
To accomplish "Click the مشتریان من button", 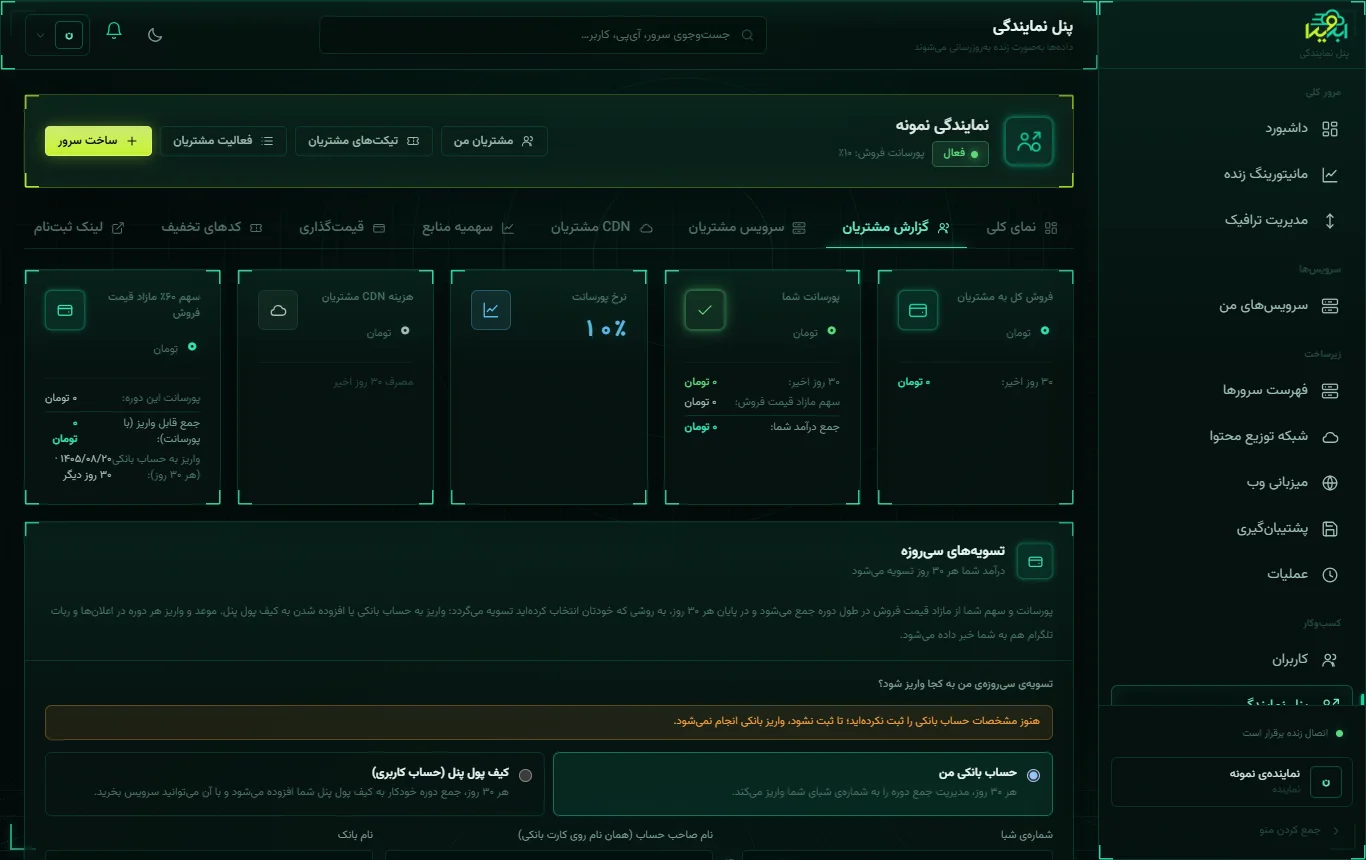I will (x=494, y=141).
